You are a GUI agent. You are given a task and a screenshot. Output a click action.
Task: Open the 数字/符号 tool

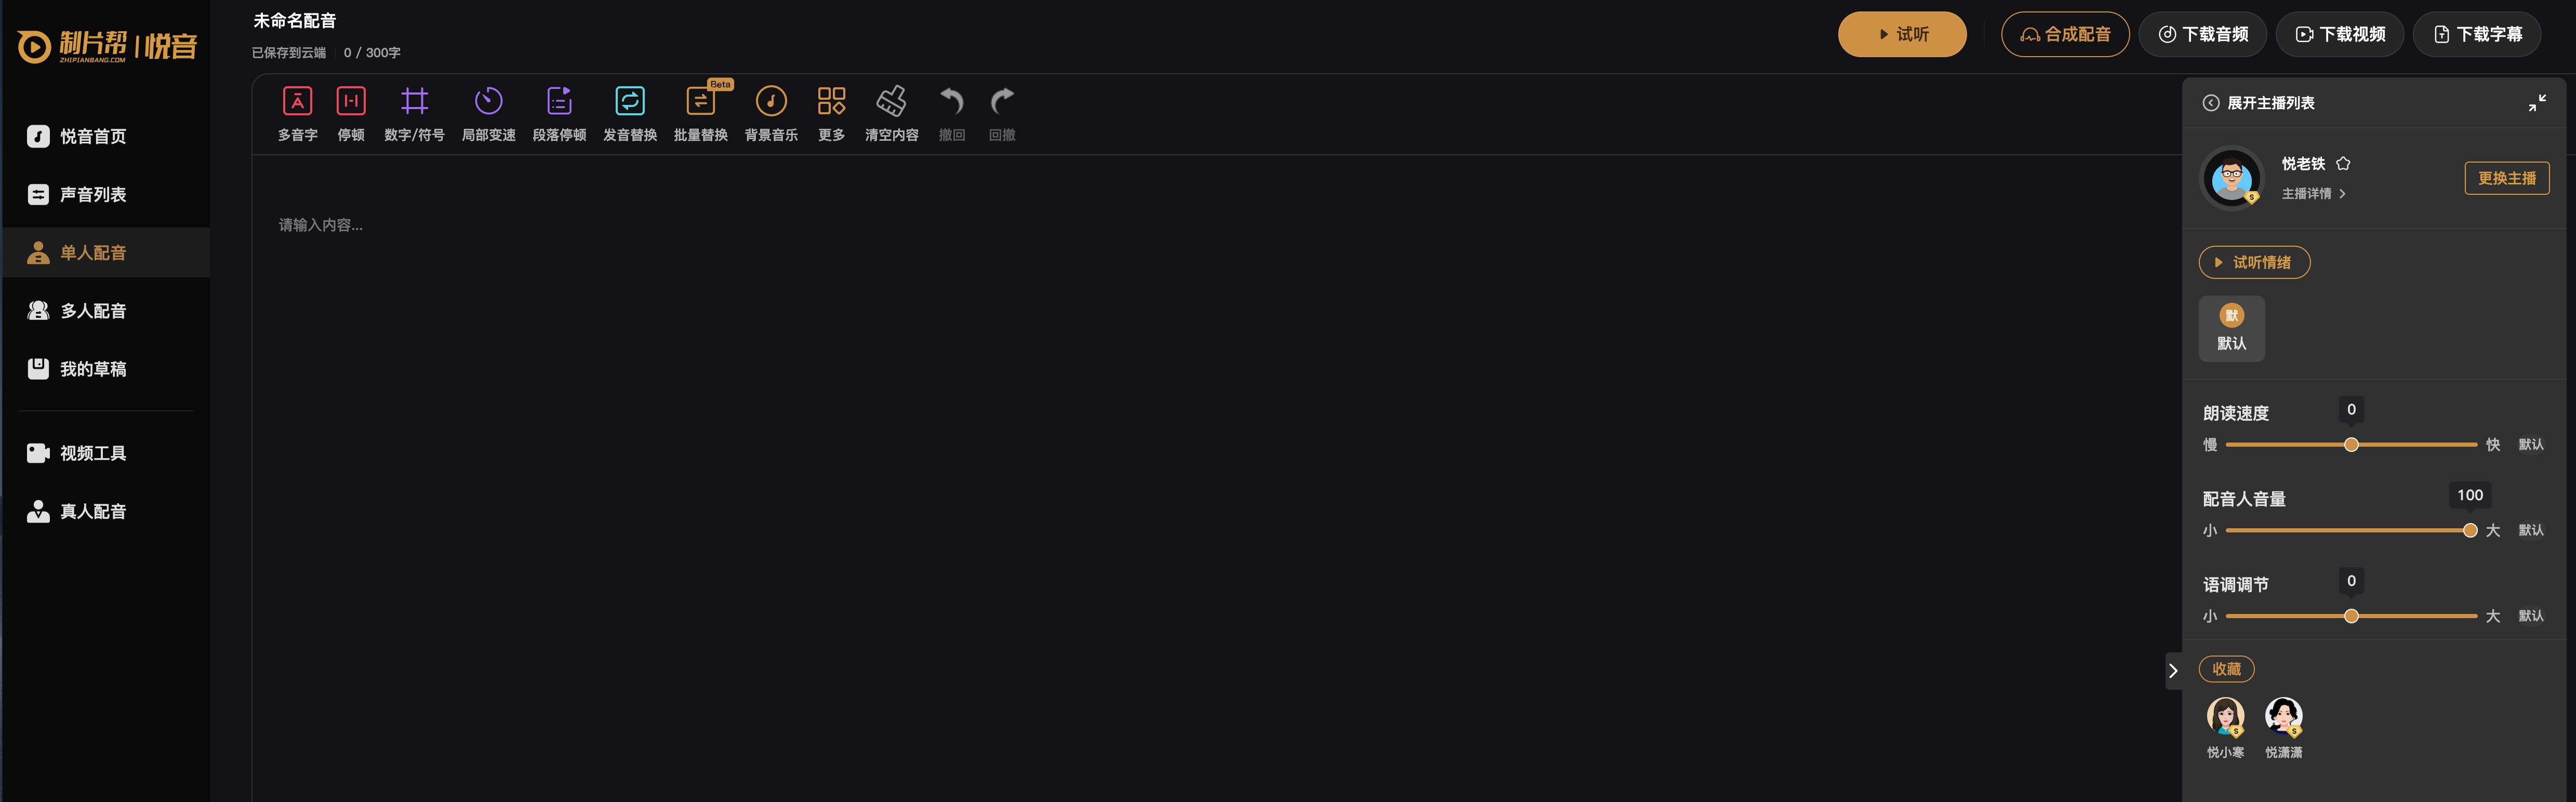coord(414,114)
